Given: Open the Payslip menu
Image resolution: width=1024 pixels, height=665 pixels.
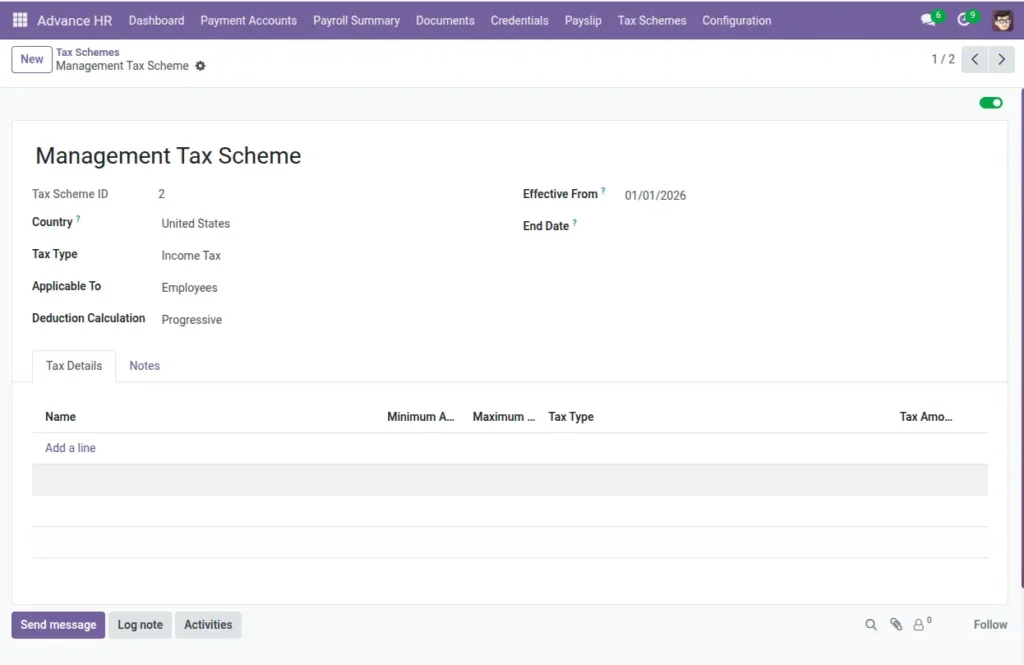Looking at the screenshot, I should click(583, 20).
